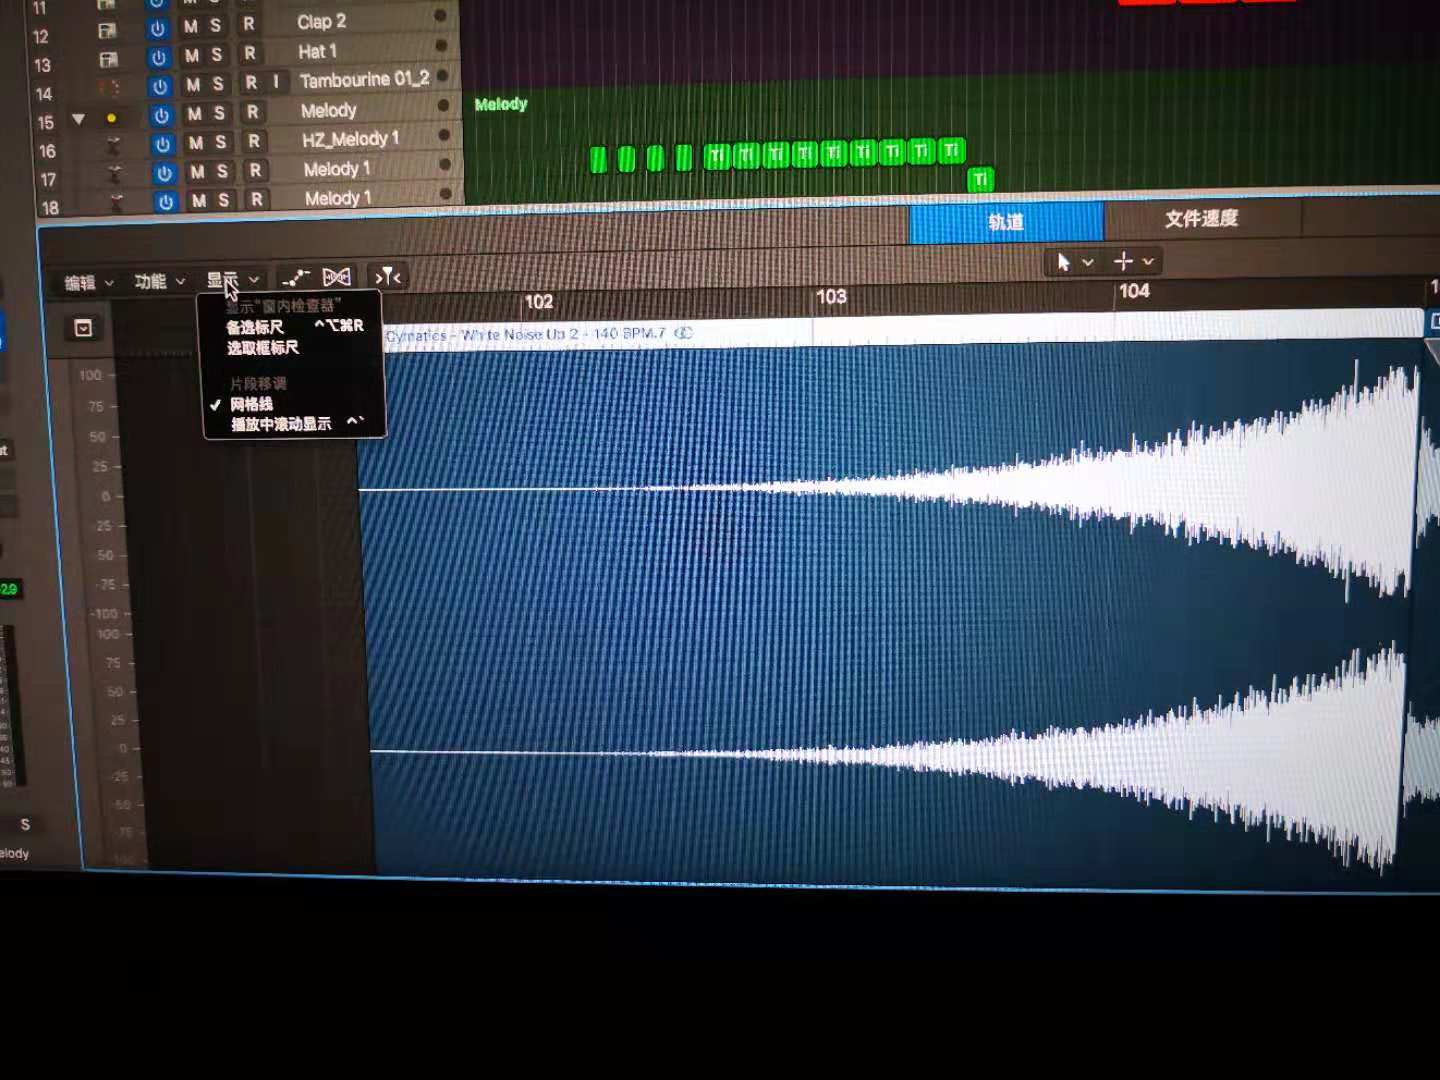Screen dimensions: 1440x1080
Task: Open the marquee tool dropdown arrow
Action: pos(1148,261)
